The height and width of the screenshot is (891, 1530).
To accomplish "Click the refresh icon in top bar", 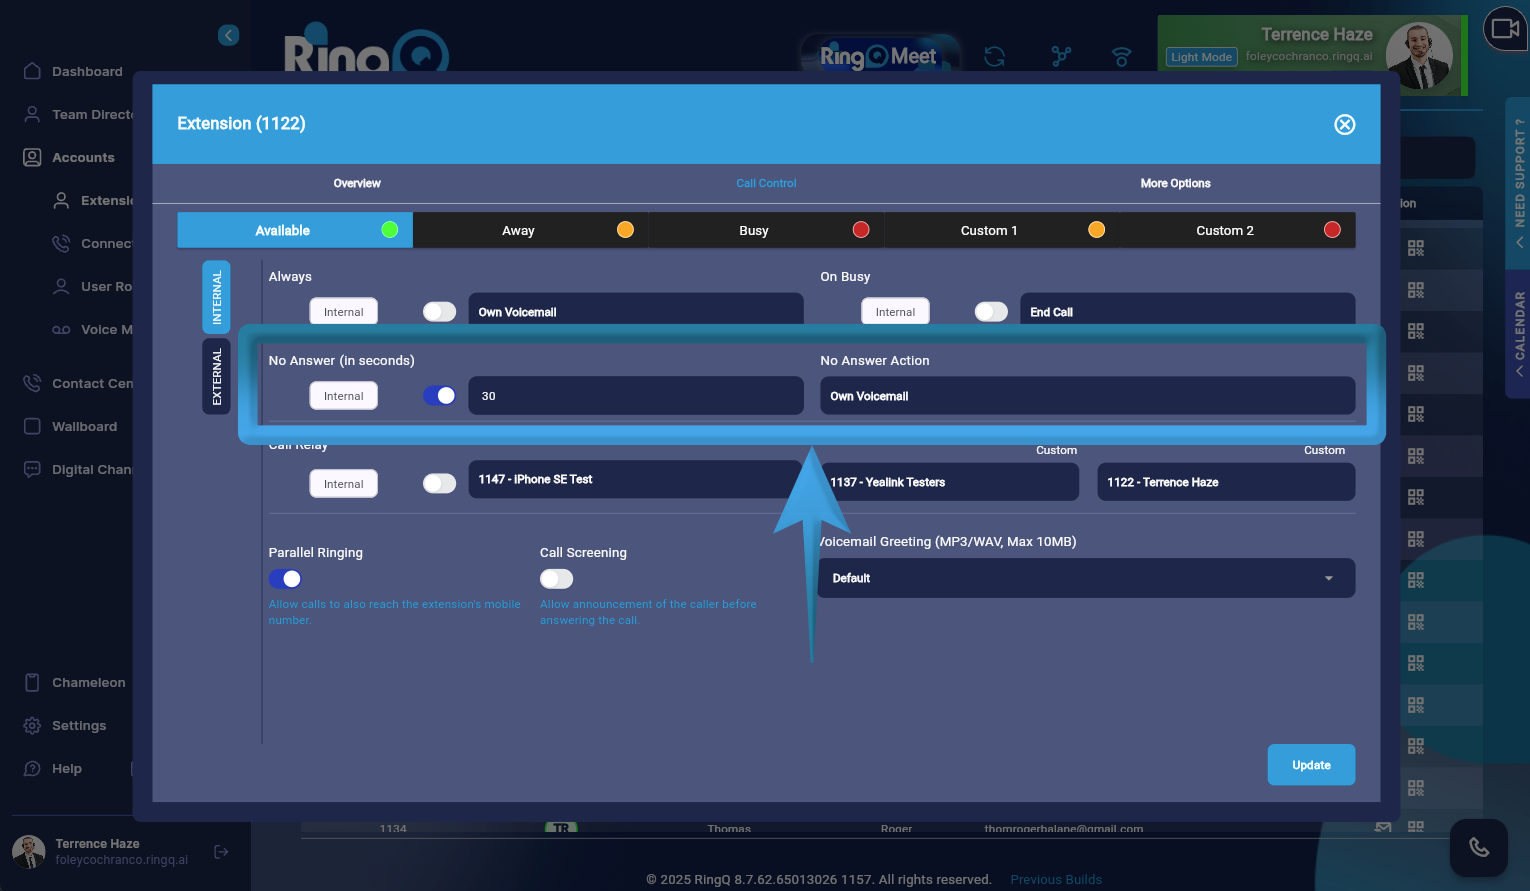I will [x=994, y=57].
